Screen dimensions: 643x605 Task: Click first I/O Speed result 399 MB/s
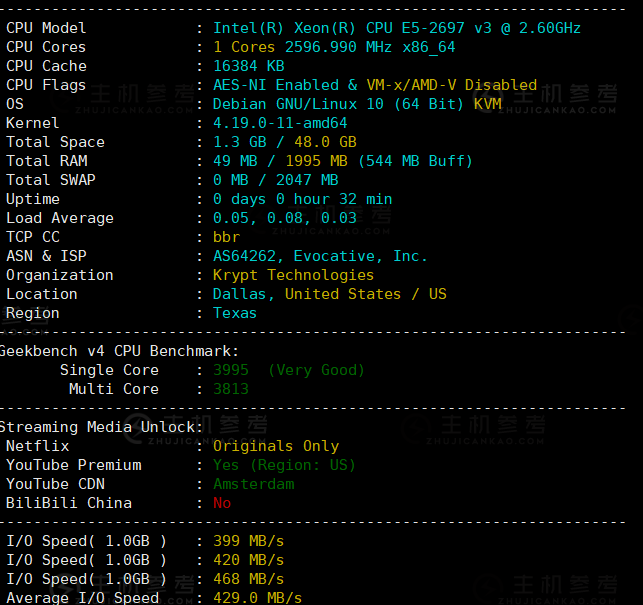point(249,541)
